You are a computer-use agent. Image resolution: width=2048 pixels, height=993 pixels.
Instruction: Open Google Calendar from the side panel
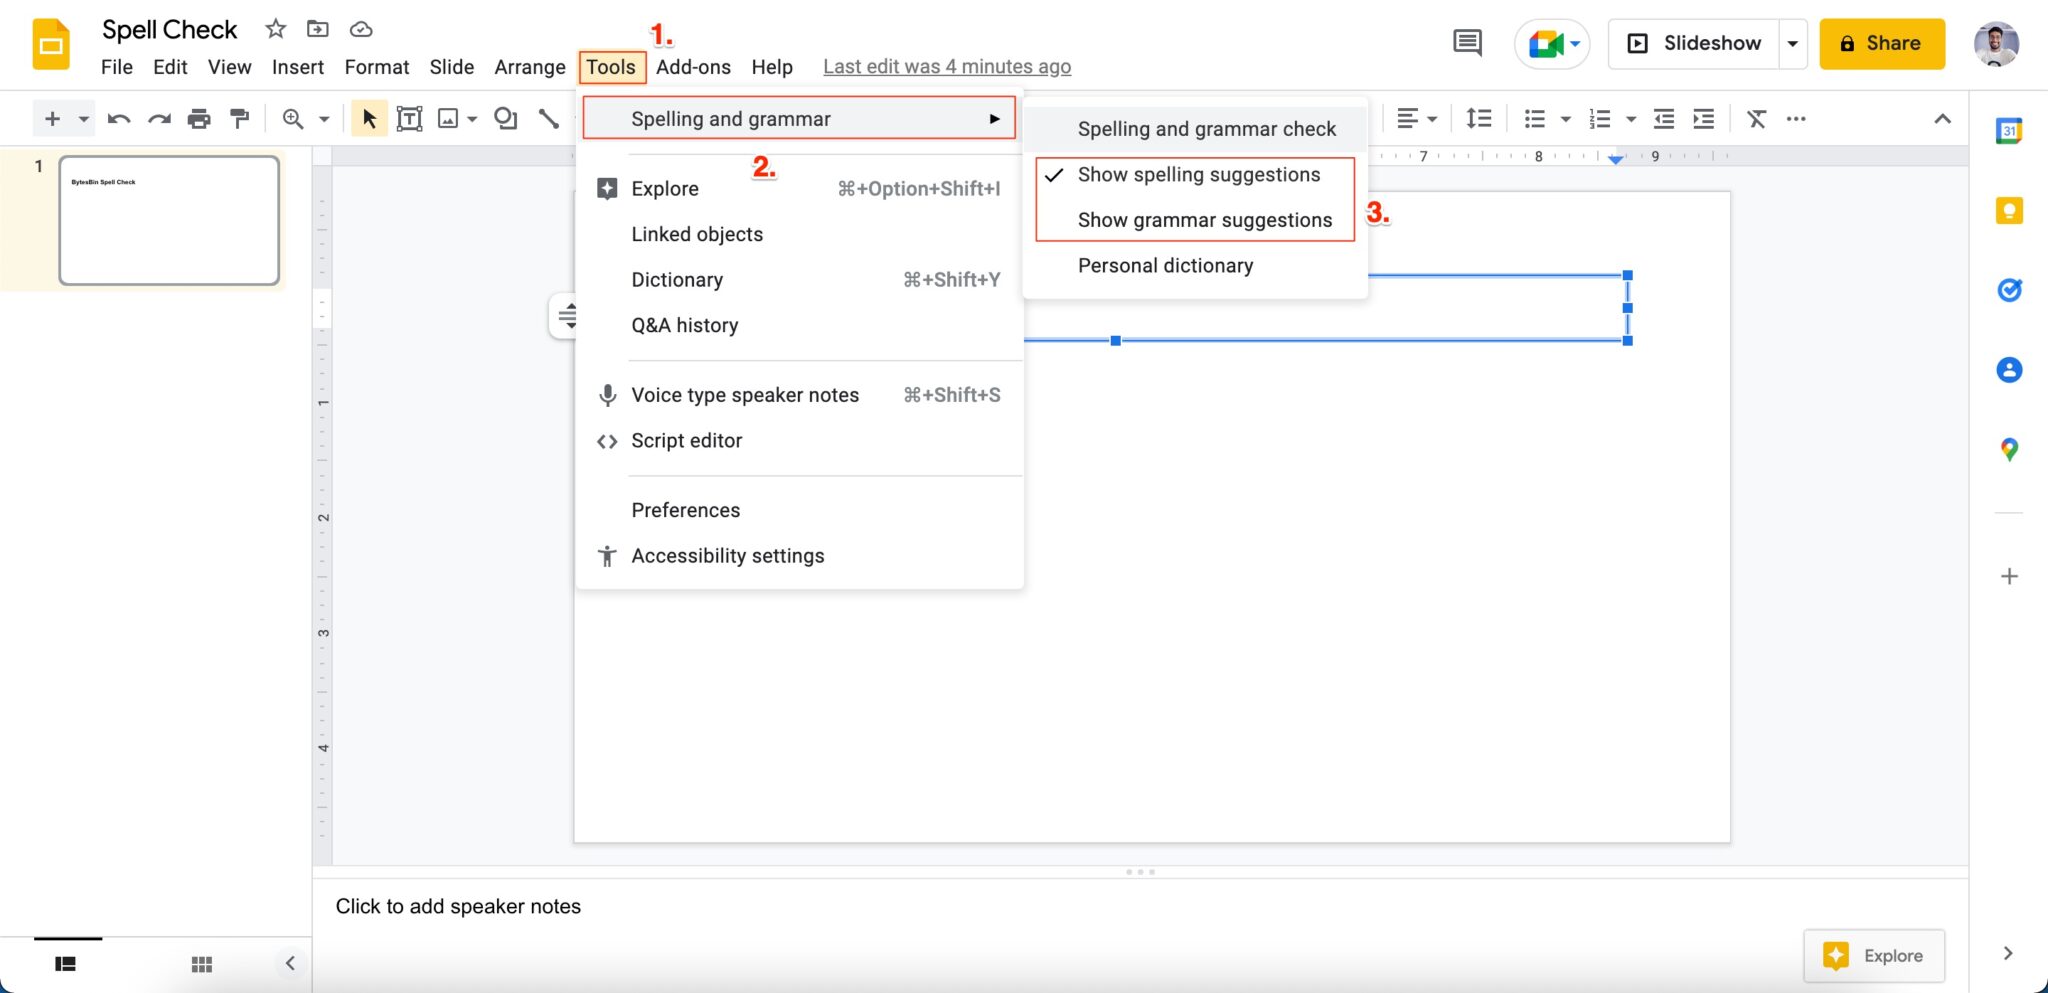click(x=2010, y=131)
